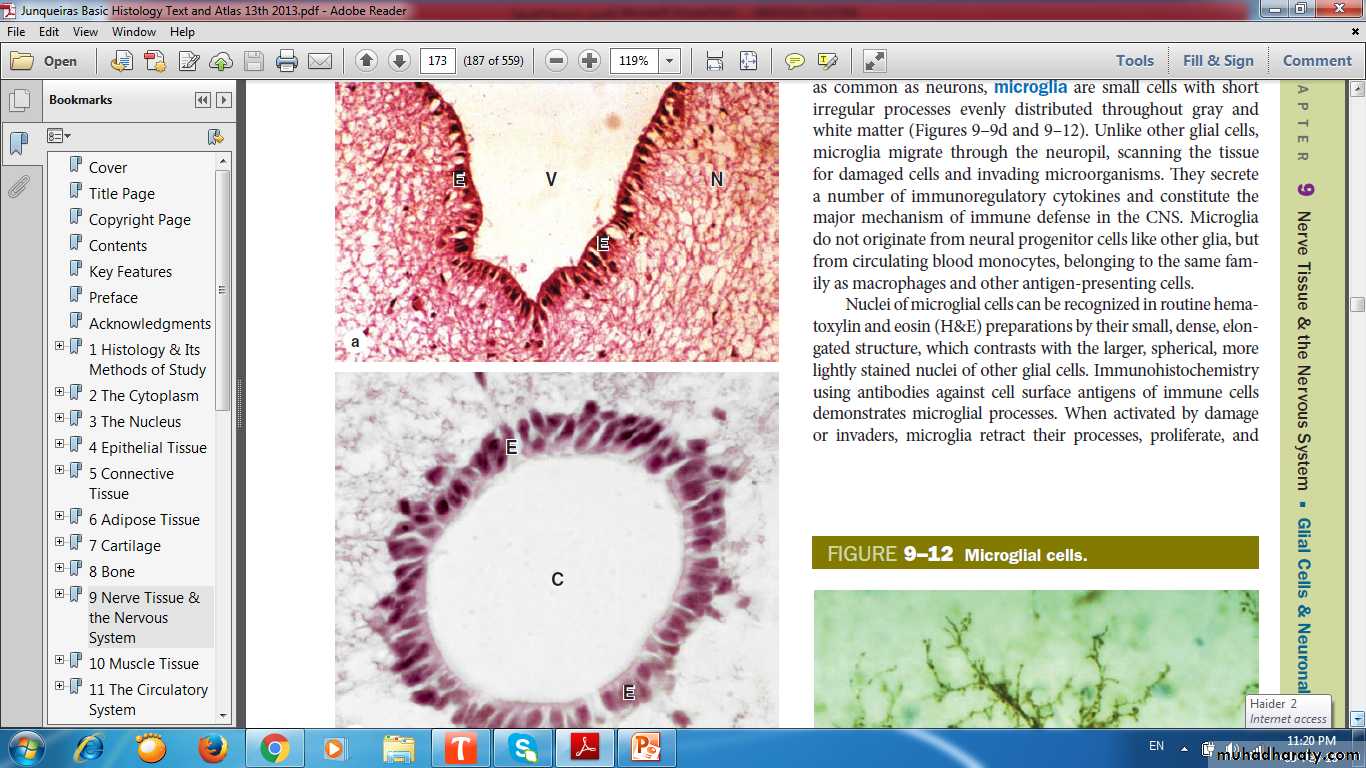Click the email envelope icon in toolbar

click(x=320, y=61)
